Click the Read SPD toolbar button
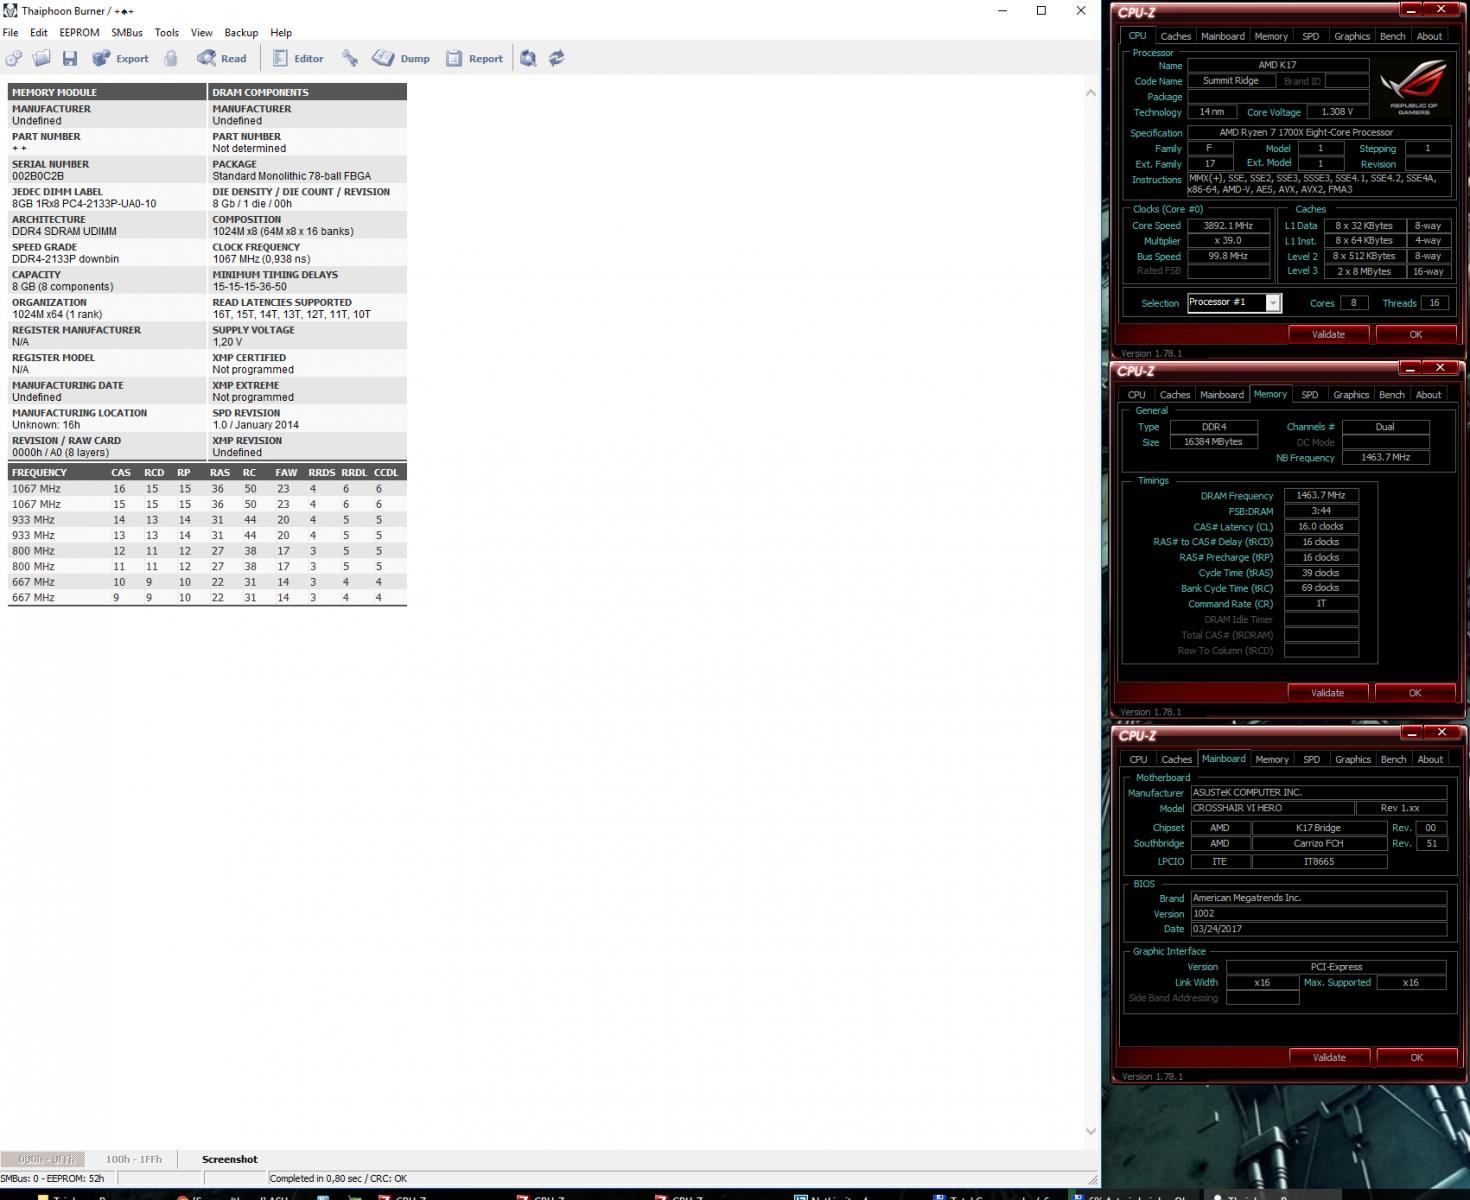The height and width of the screenshot is (1200, 1470). pyautogui.click(x=222, y=59)
